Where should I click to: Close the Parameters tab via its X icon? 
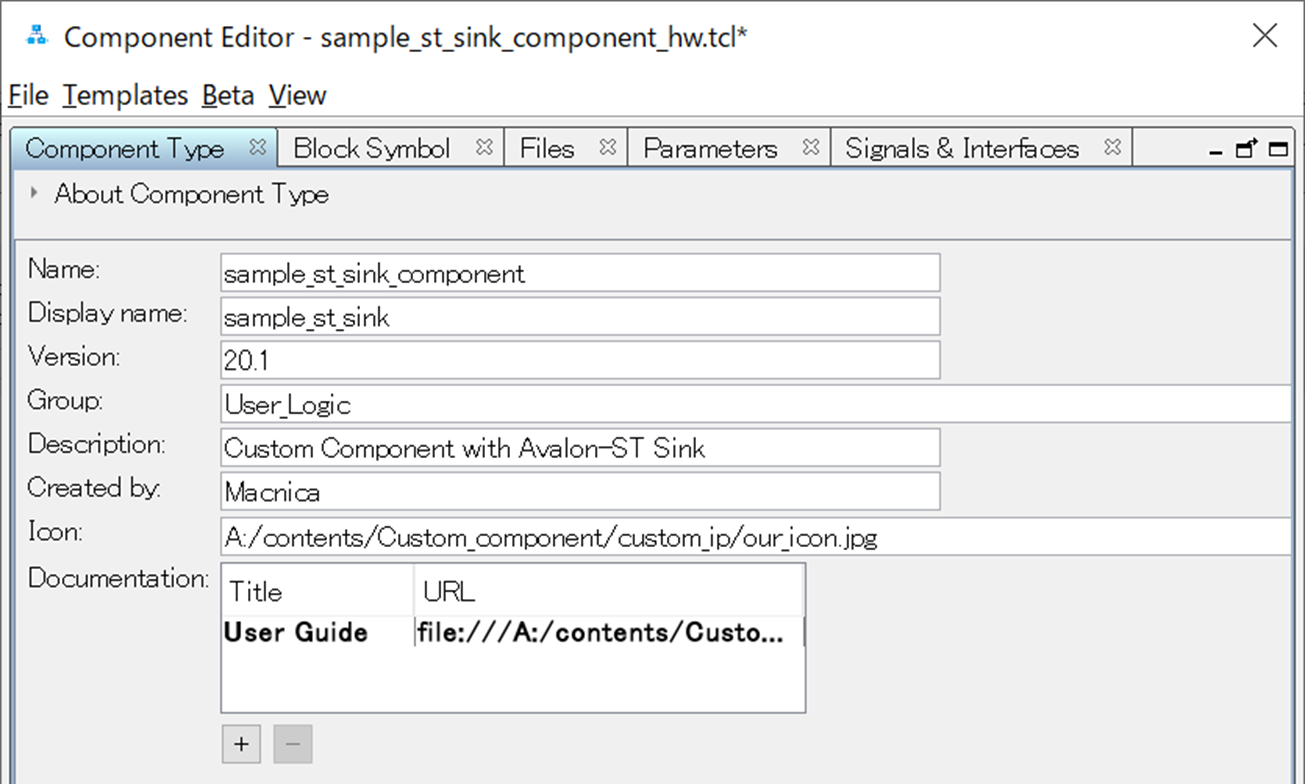tap(812, 147)
